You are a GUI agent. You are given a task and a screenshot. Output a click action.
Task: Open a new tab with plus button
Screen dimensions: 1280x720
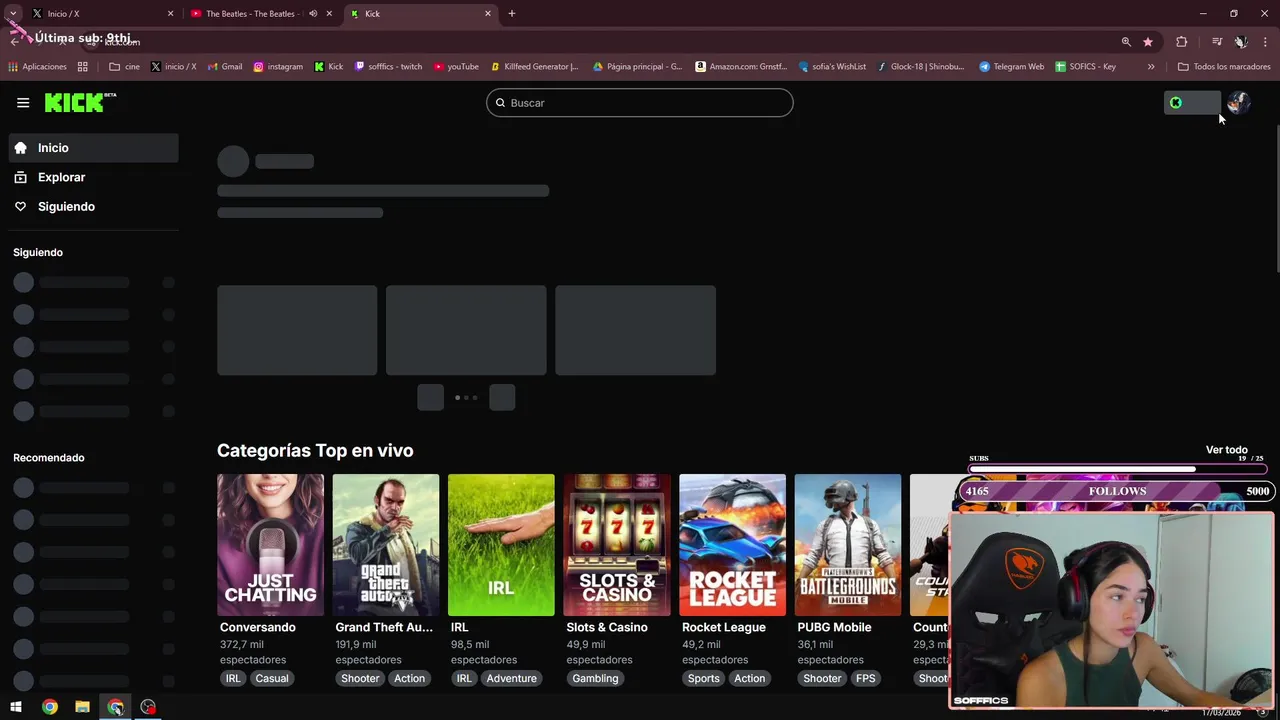point(512,14)
